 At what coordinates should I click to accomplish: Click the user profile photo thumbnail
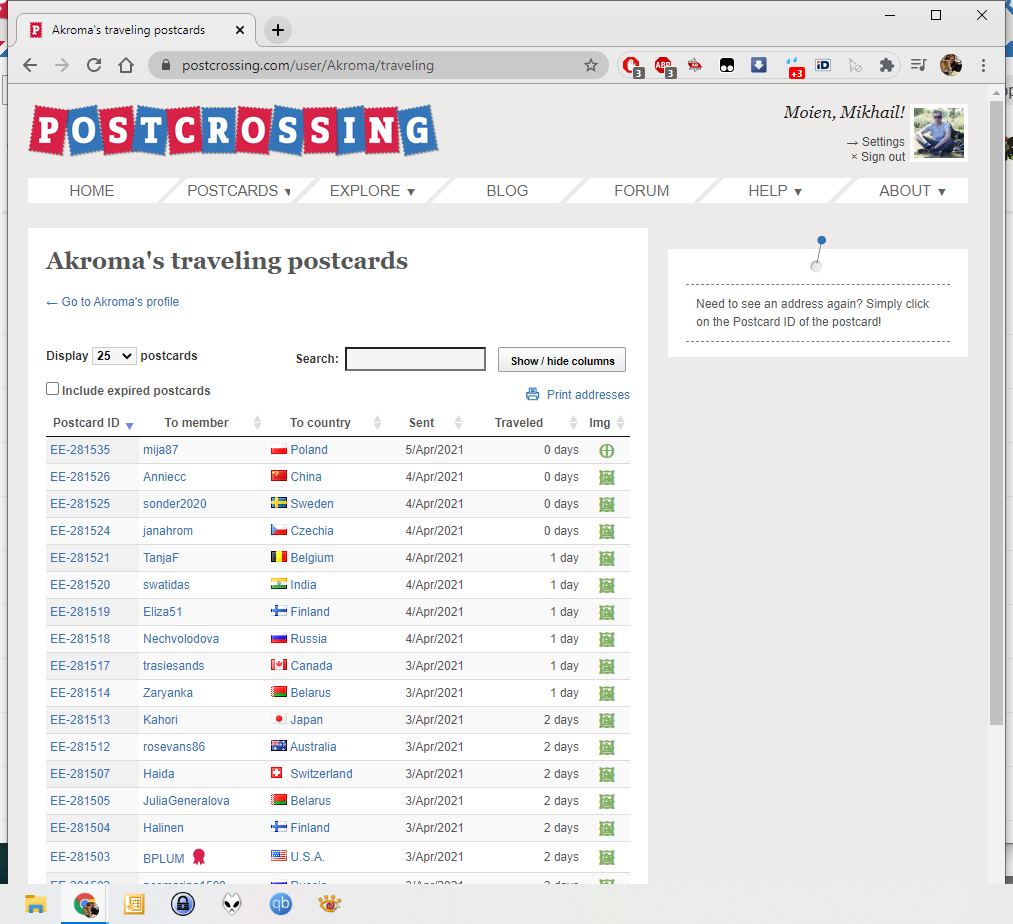pyautogui.click(x=939, y=132)
